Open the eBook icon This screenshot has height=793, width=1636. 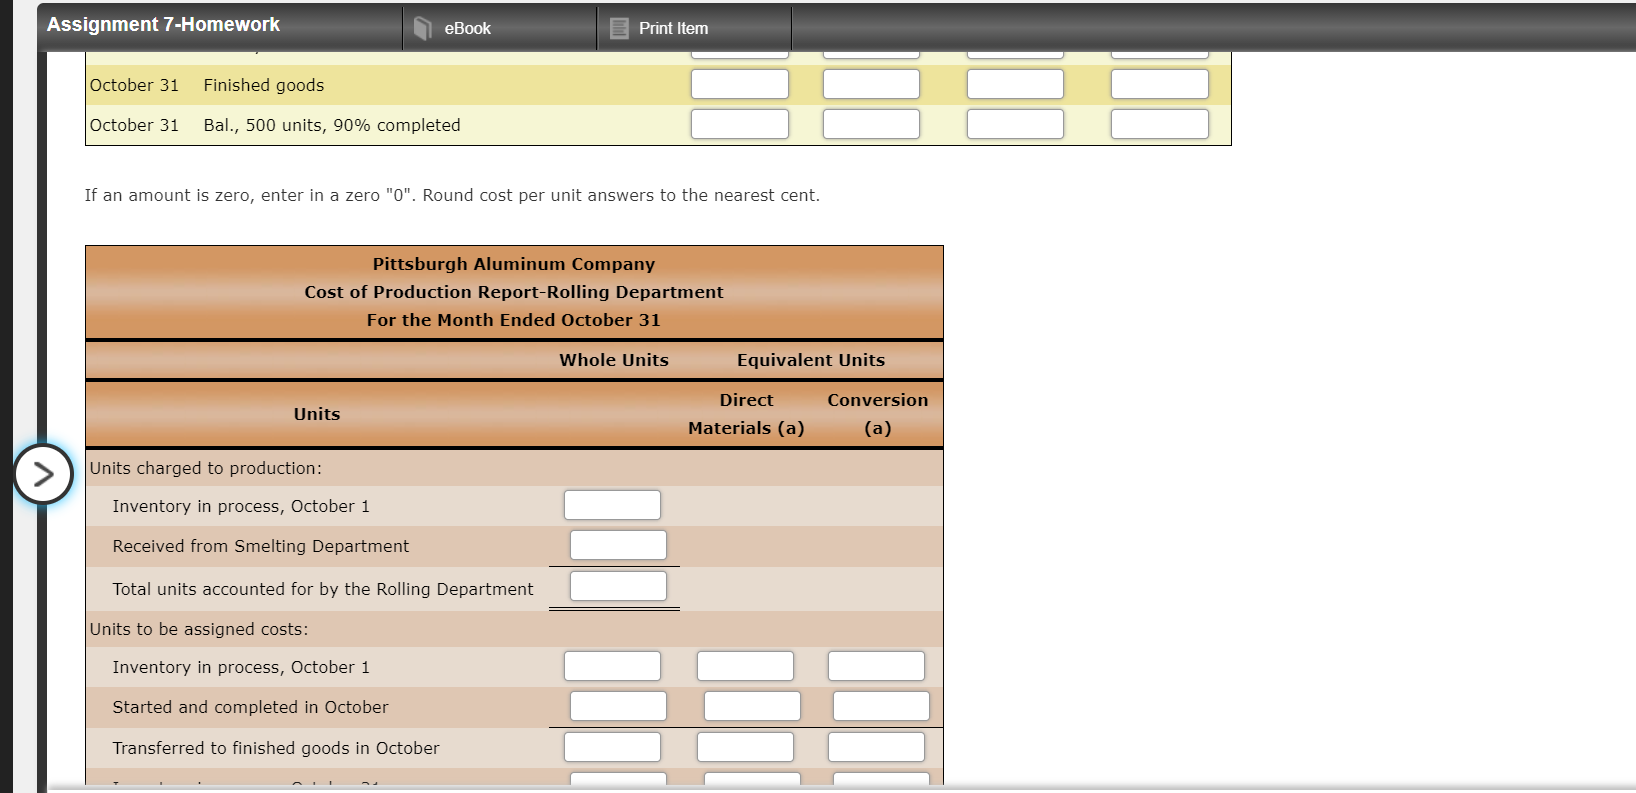pyautogui.click(x=423, y=28)
